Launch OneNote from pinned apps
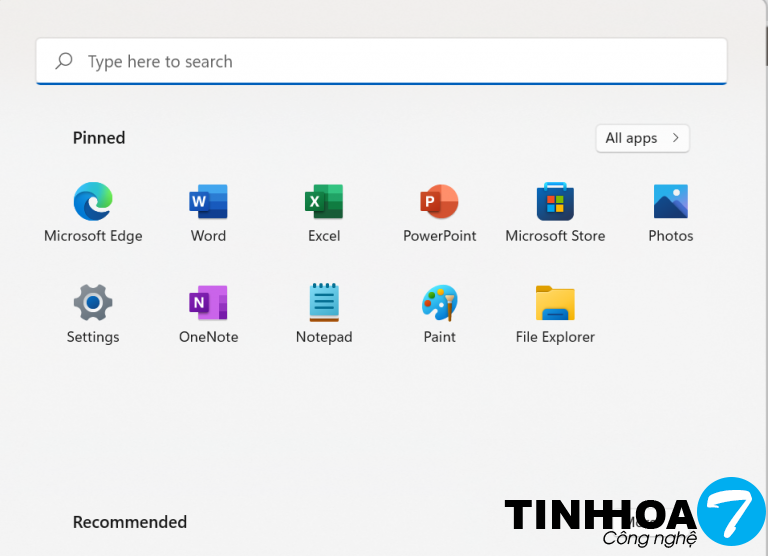The width and height of the screenshot is (768, 556). 208,302
